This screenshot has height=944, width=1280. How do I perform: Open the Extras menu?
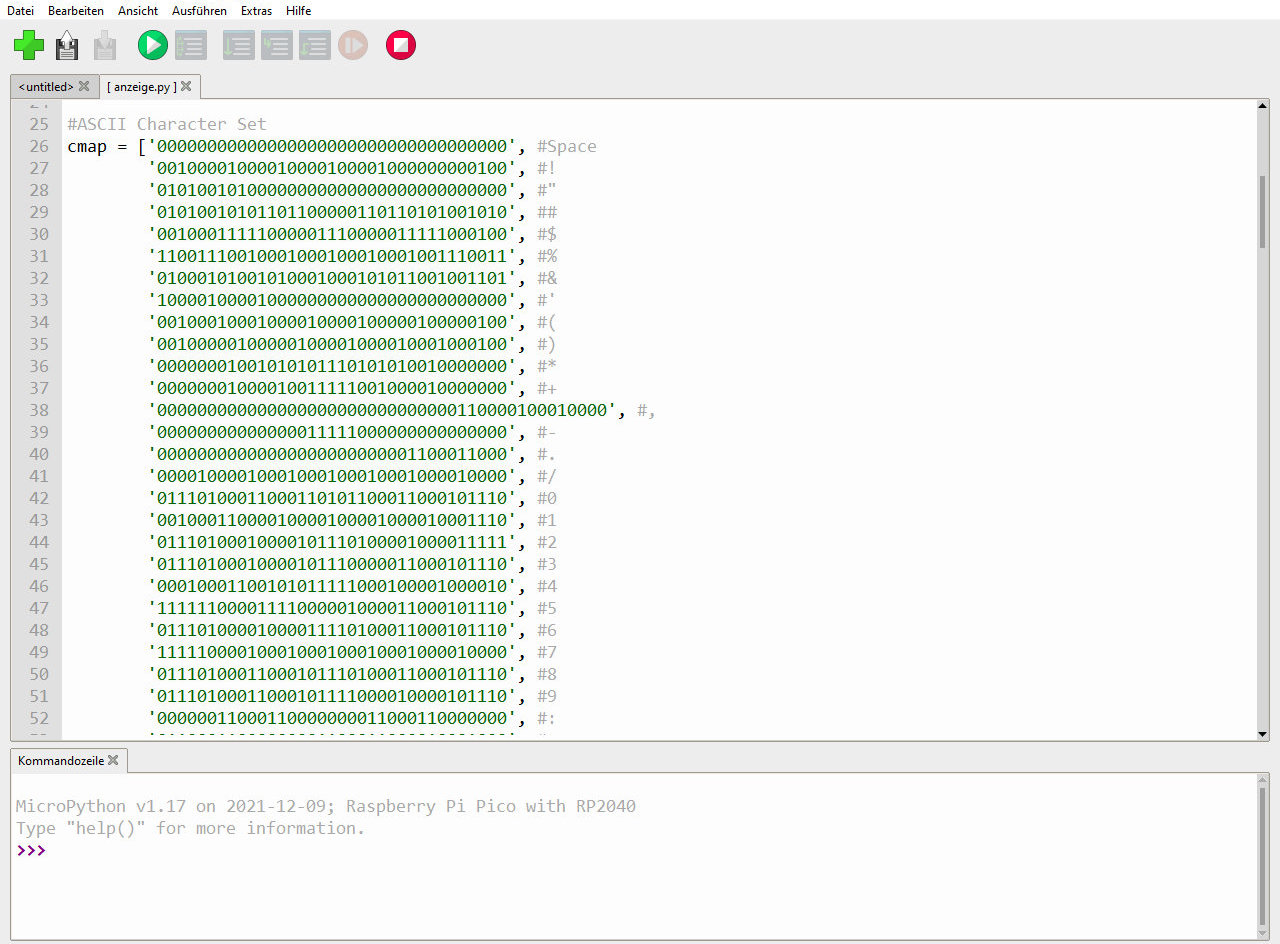click(257, 10)
